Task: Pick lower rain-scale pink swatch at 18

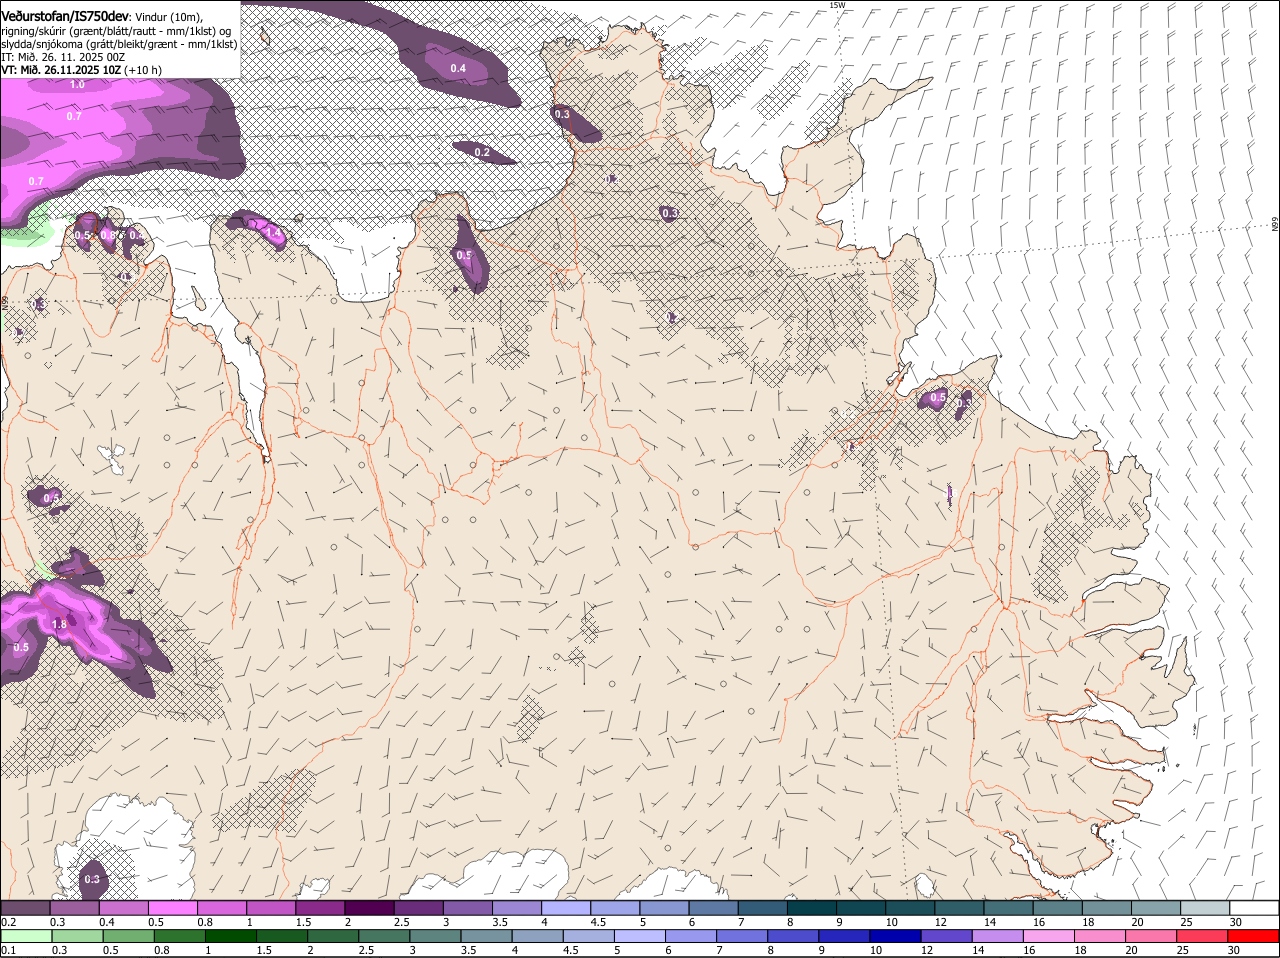Action: tap(1100, 936)
